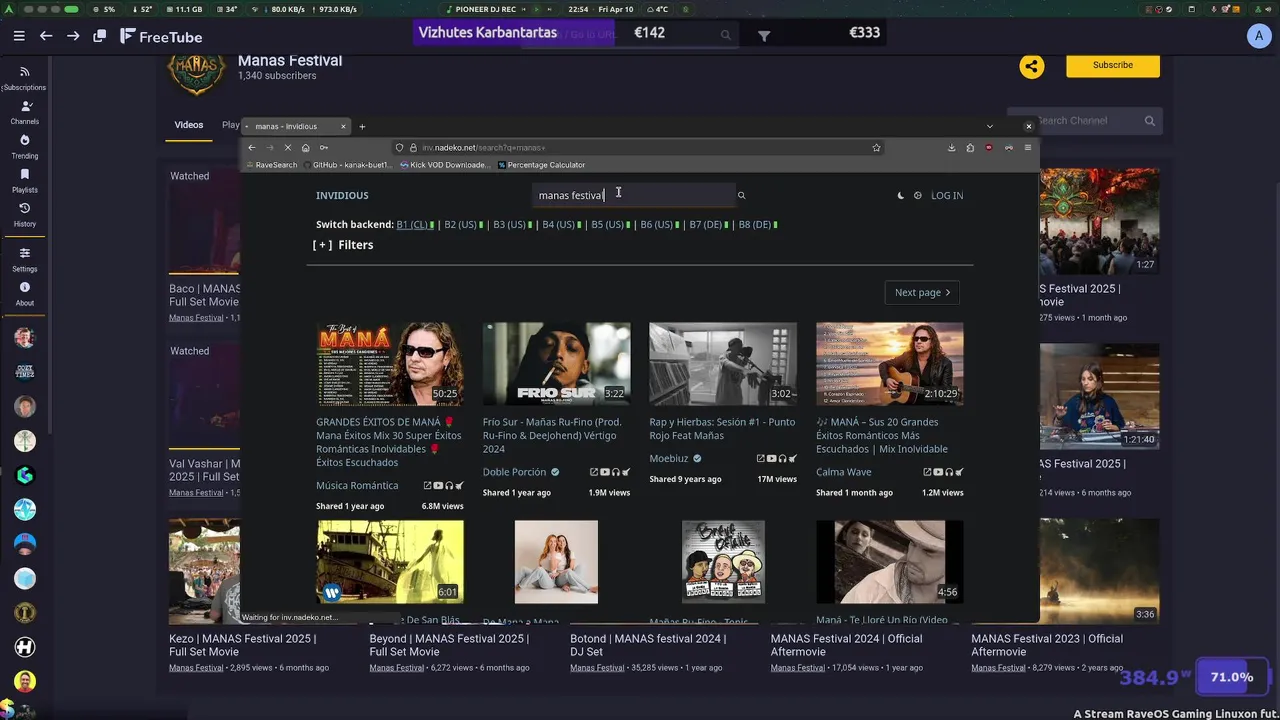Click the FreeTube Search Channel field
The height and width of the screenshot is (720, 1280).
point(1084,121)
